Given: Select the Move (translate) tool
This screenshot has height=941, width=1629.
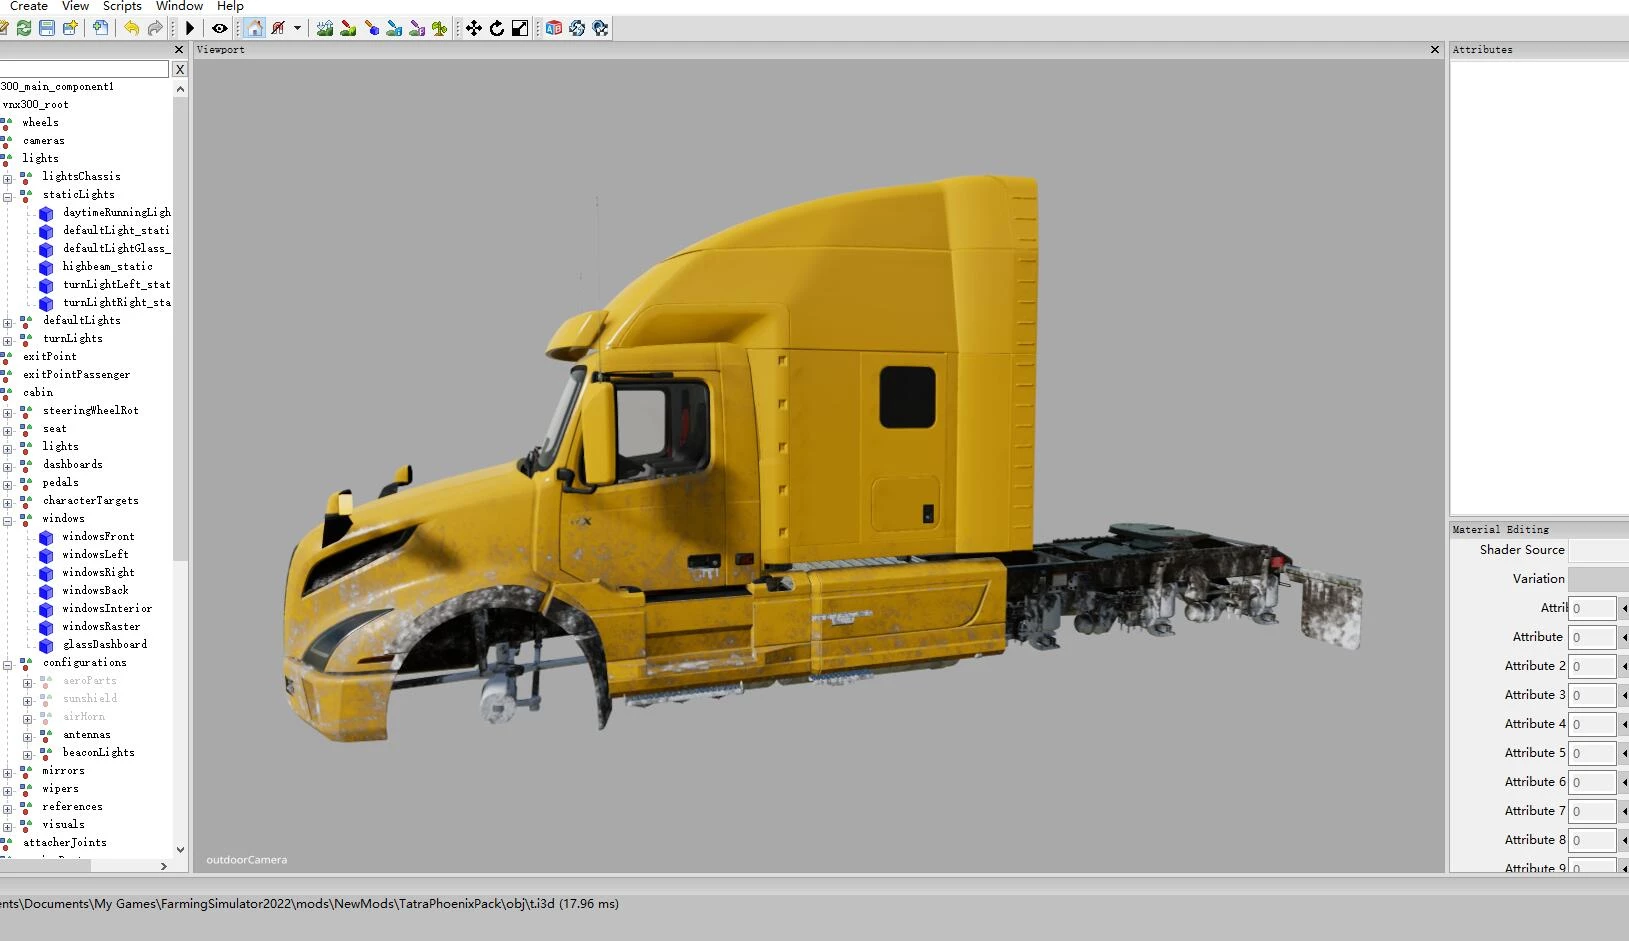Looking at the screenshot, I should pyautogui.click(x=474, y=28).
